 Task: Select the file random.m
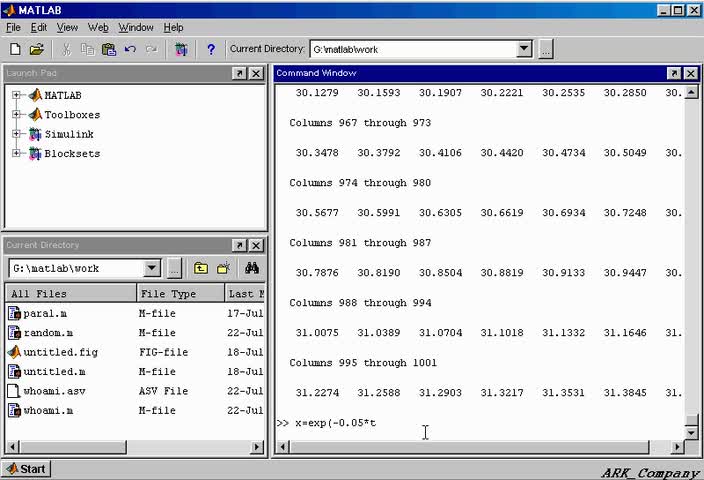(48, 333)
